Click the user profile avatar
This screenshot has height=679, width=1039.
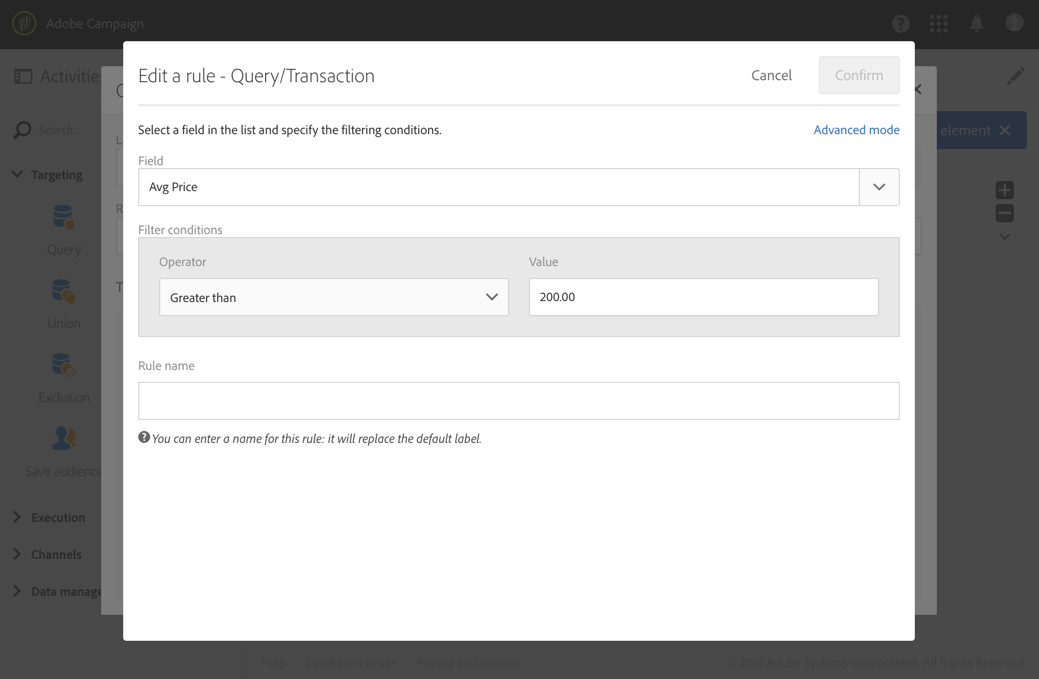(x=1014, y=23)
